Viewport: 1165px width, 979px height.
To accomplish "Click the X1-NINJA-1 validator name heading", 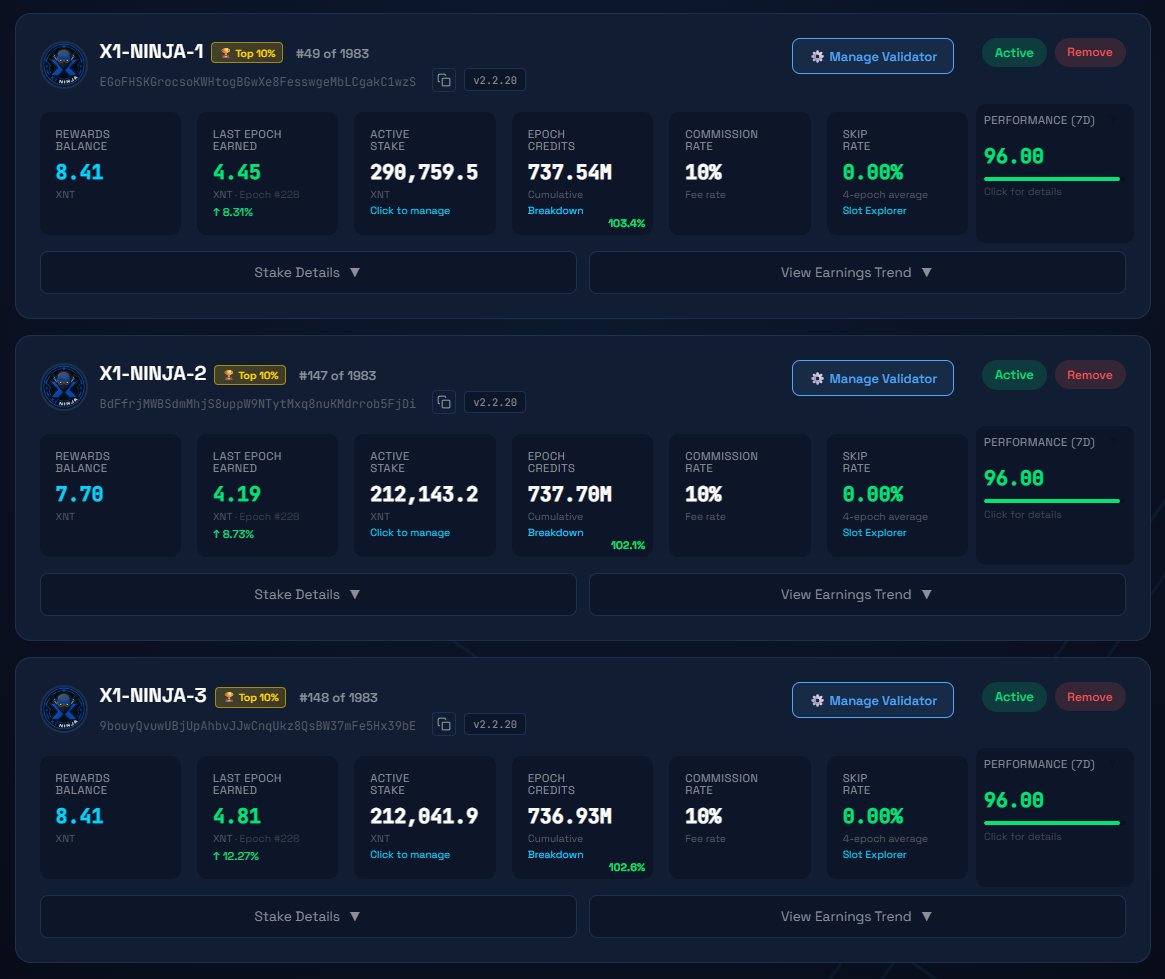I will pos(152,51).
